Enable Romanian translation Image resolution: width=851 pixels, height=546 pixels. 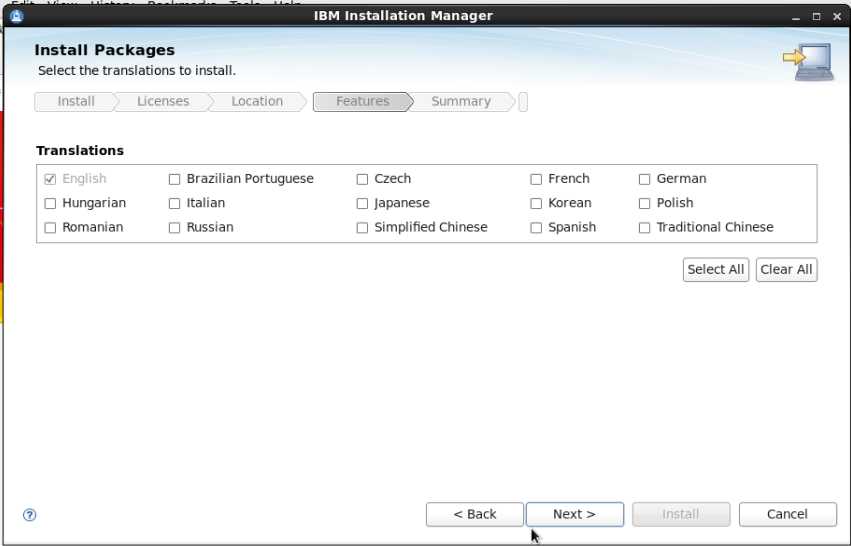tap(50, 227)
